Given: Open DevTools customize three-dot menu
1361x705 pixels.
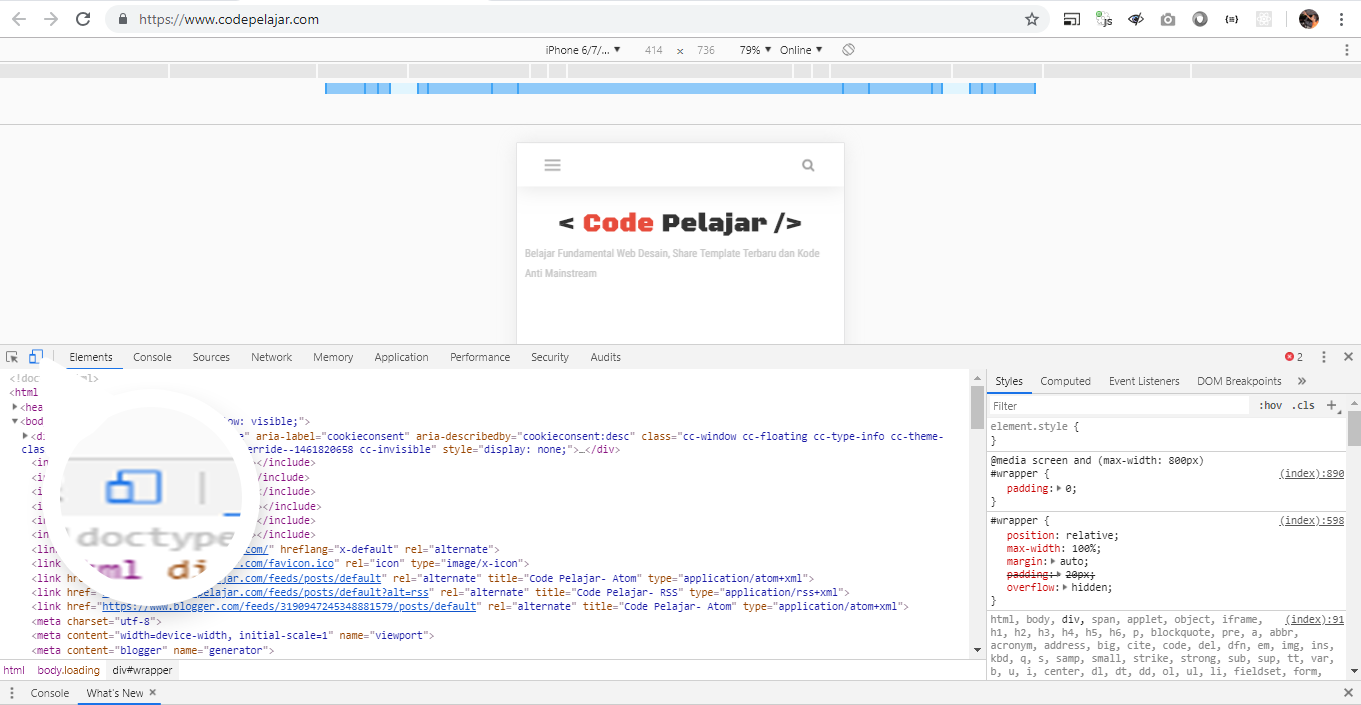Looking at the screenshot, I should point(1324,357).
